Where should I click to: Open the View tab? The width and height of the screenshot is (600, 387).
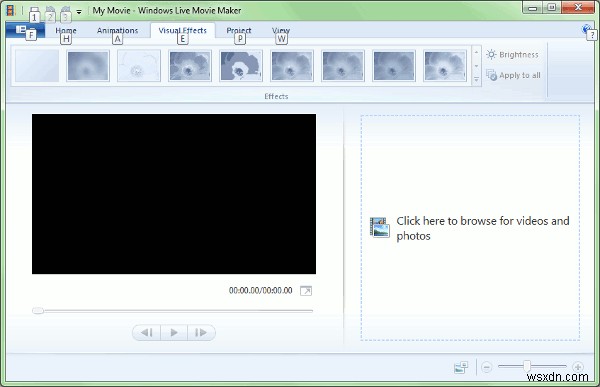281,30
